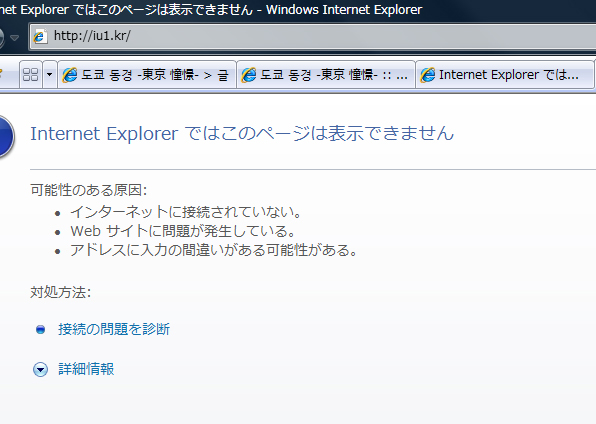Image resolution: width=596 pixels, height=424 pixels.
Task: Click the window title bar text
Action: pos(211,10)
